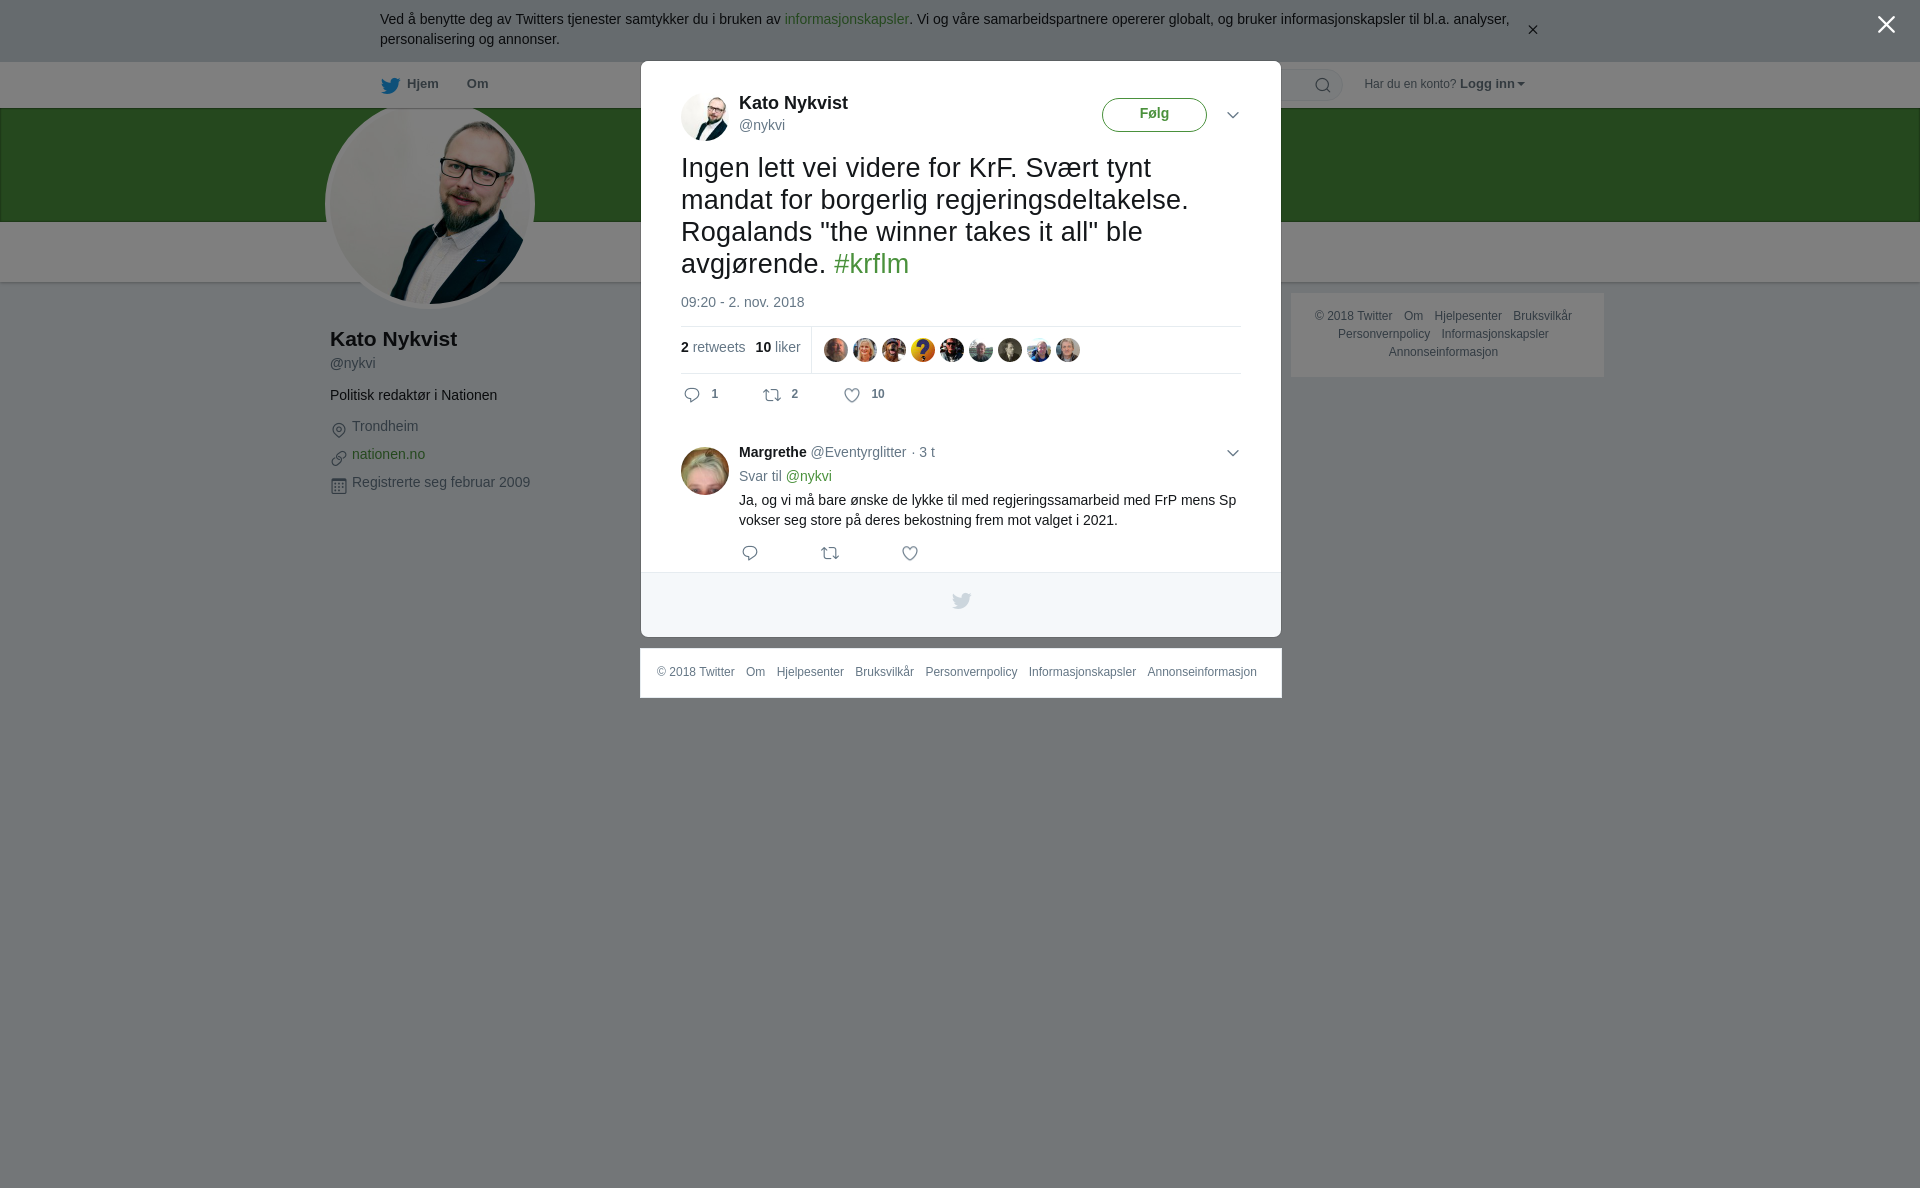Close the tweet overlay with X
The height and width of the screenshot is (1188, 1920).
coord(1886,25)
